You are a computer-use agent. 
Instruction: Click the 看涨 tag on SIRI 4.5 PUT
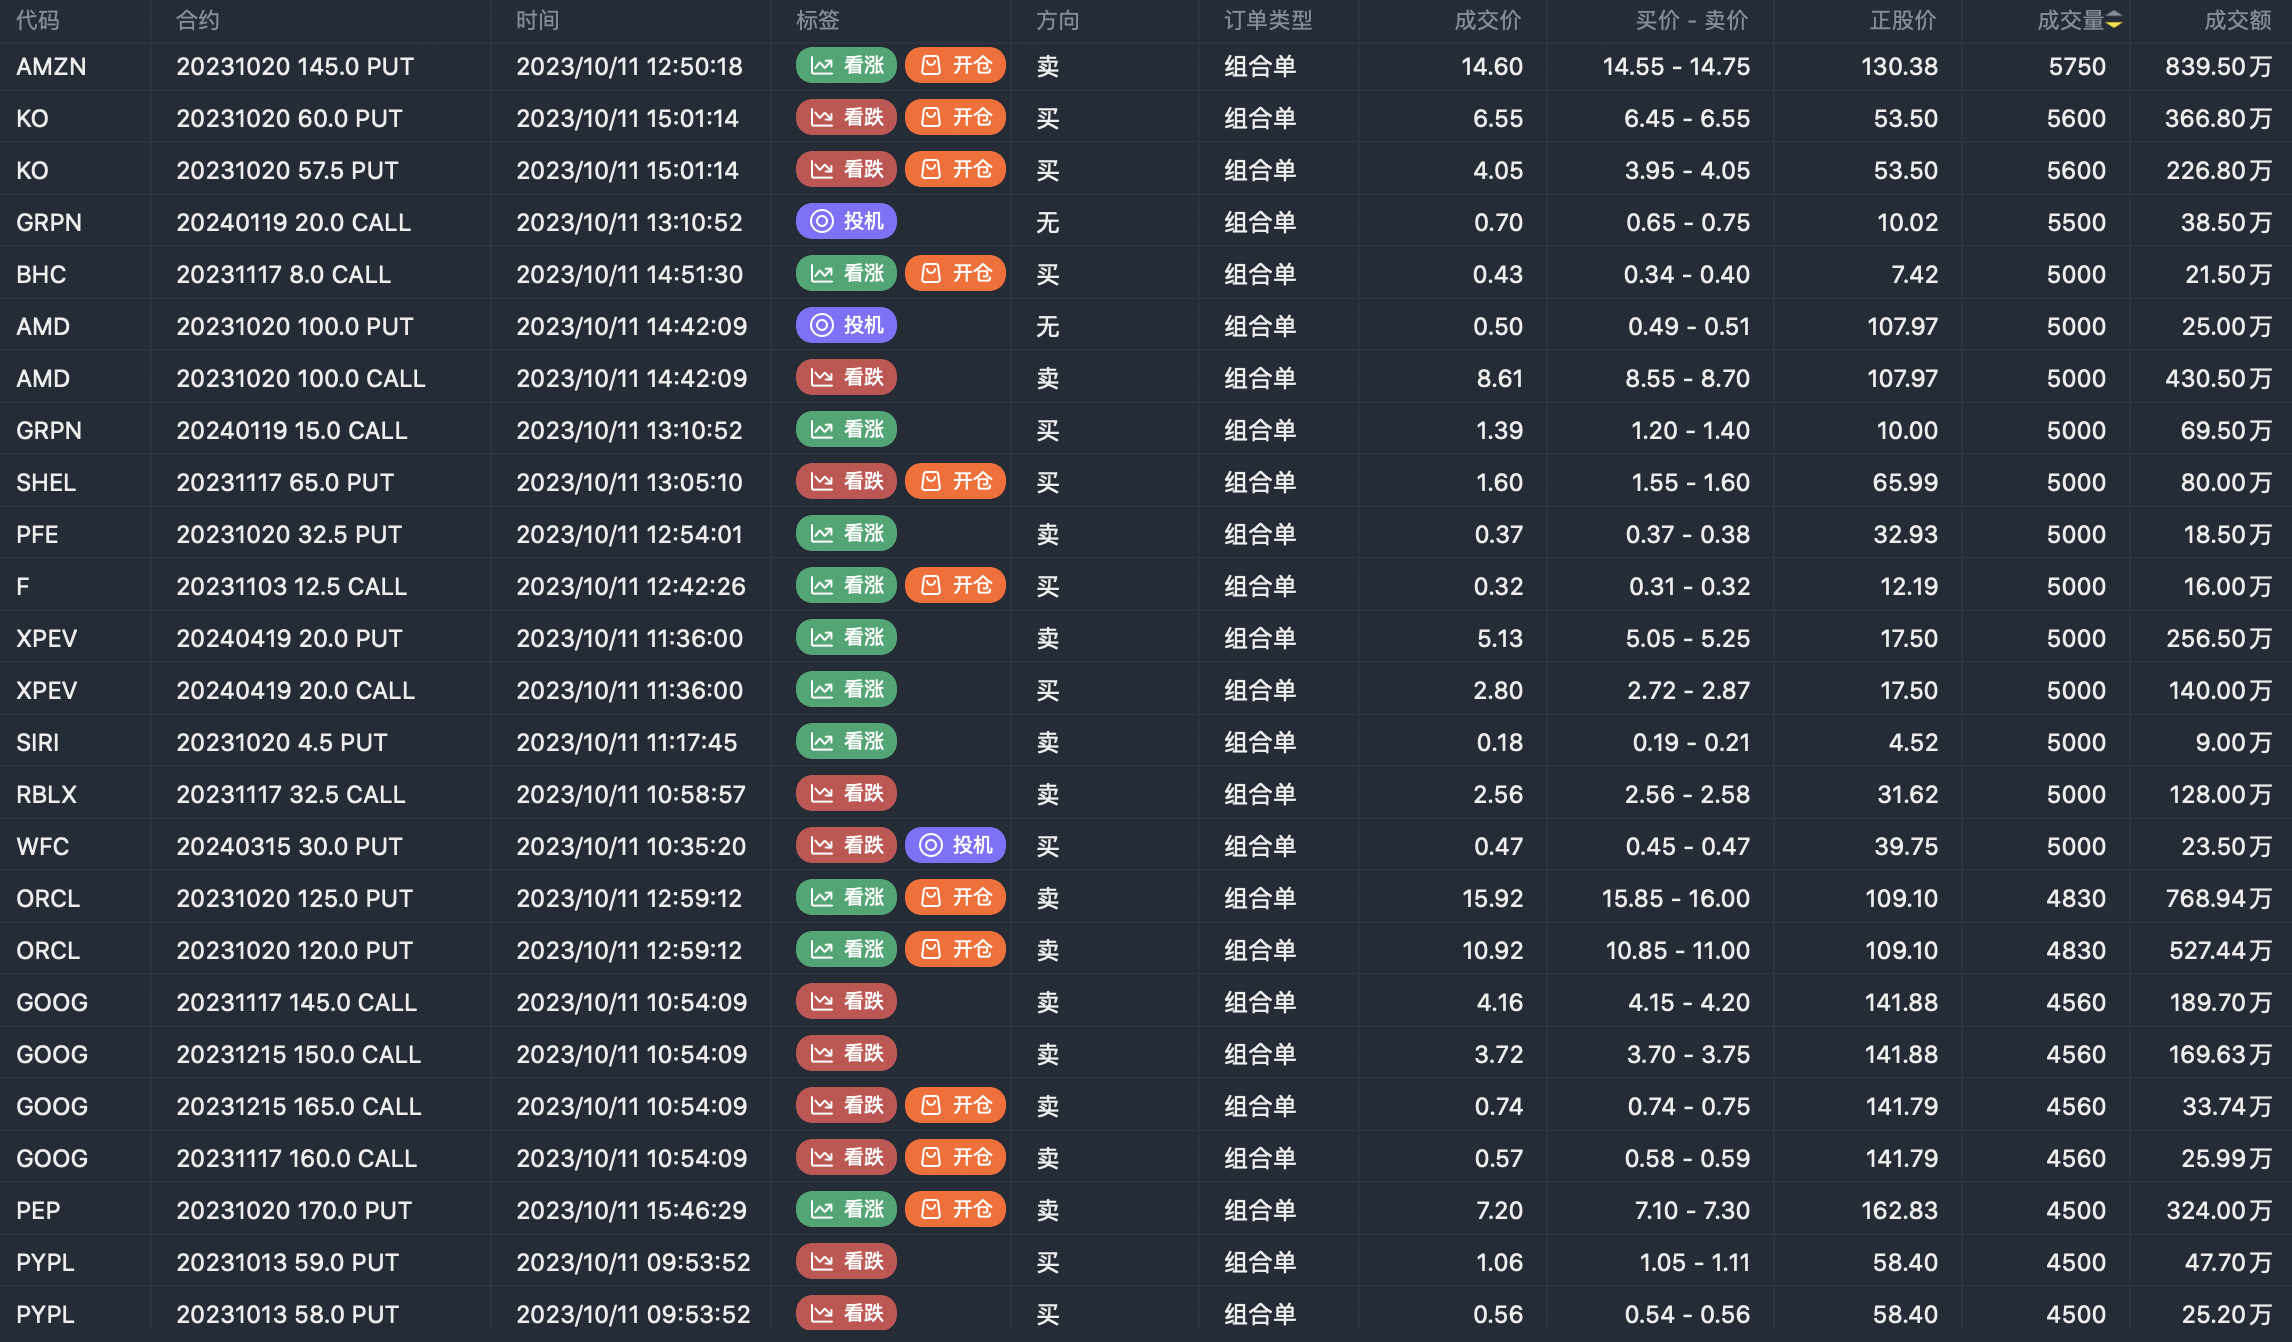846,742
